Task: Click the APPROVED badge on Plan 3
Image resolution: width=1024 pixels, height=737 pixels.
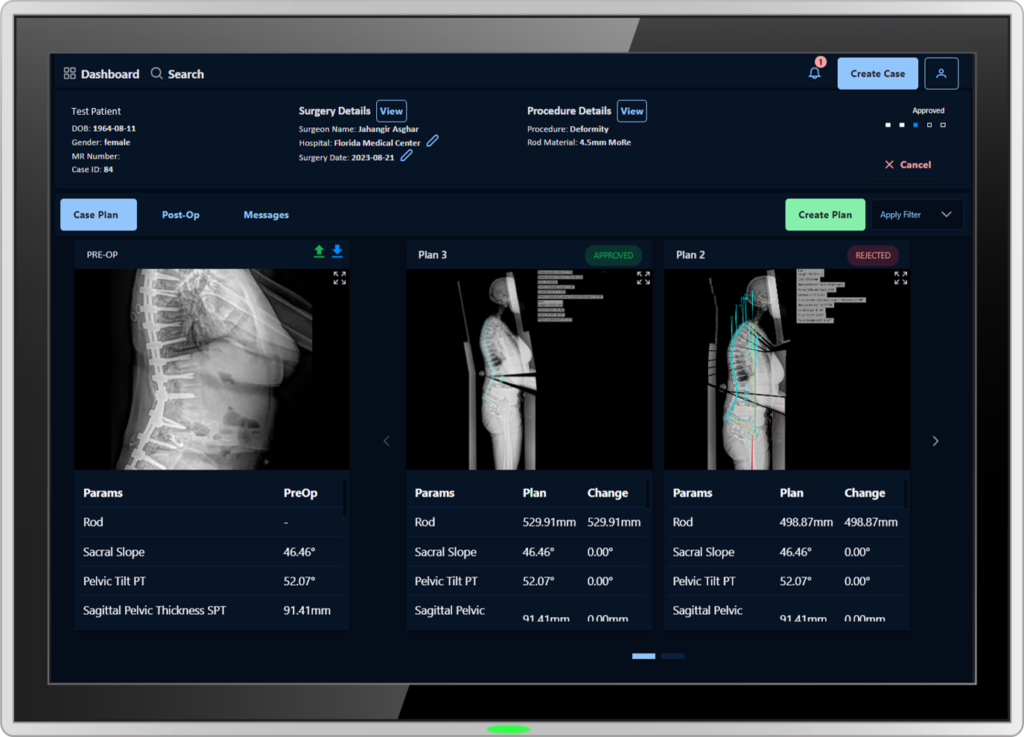Action: pos(613,255)
